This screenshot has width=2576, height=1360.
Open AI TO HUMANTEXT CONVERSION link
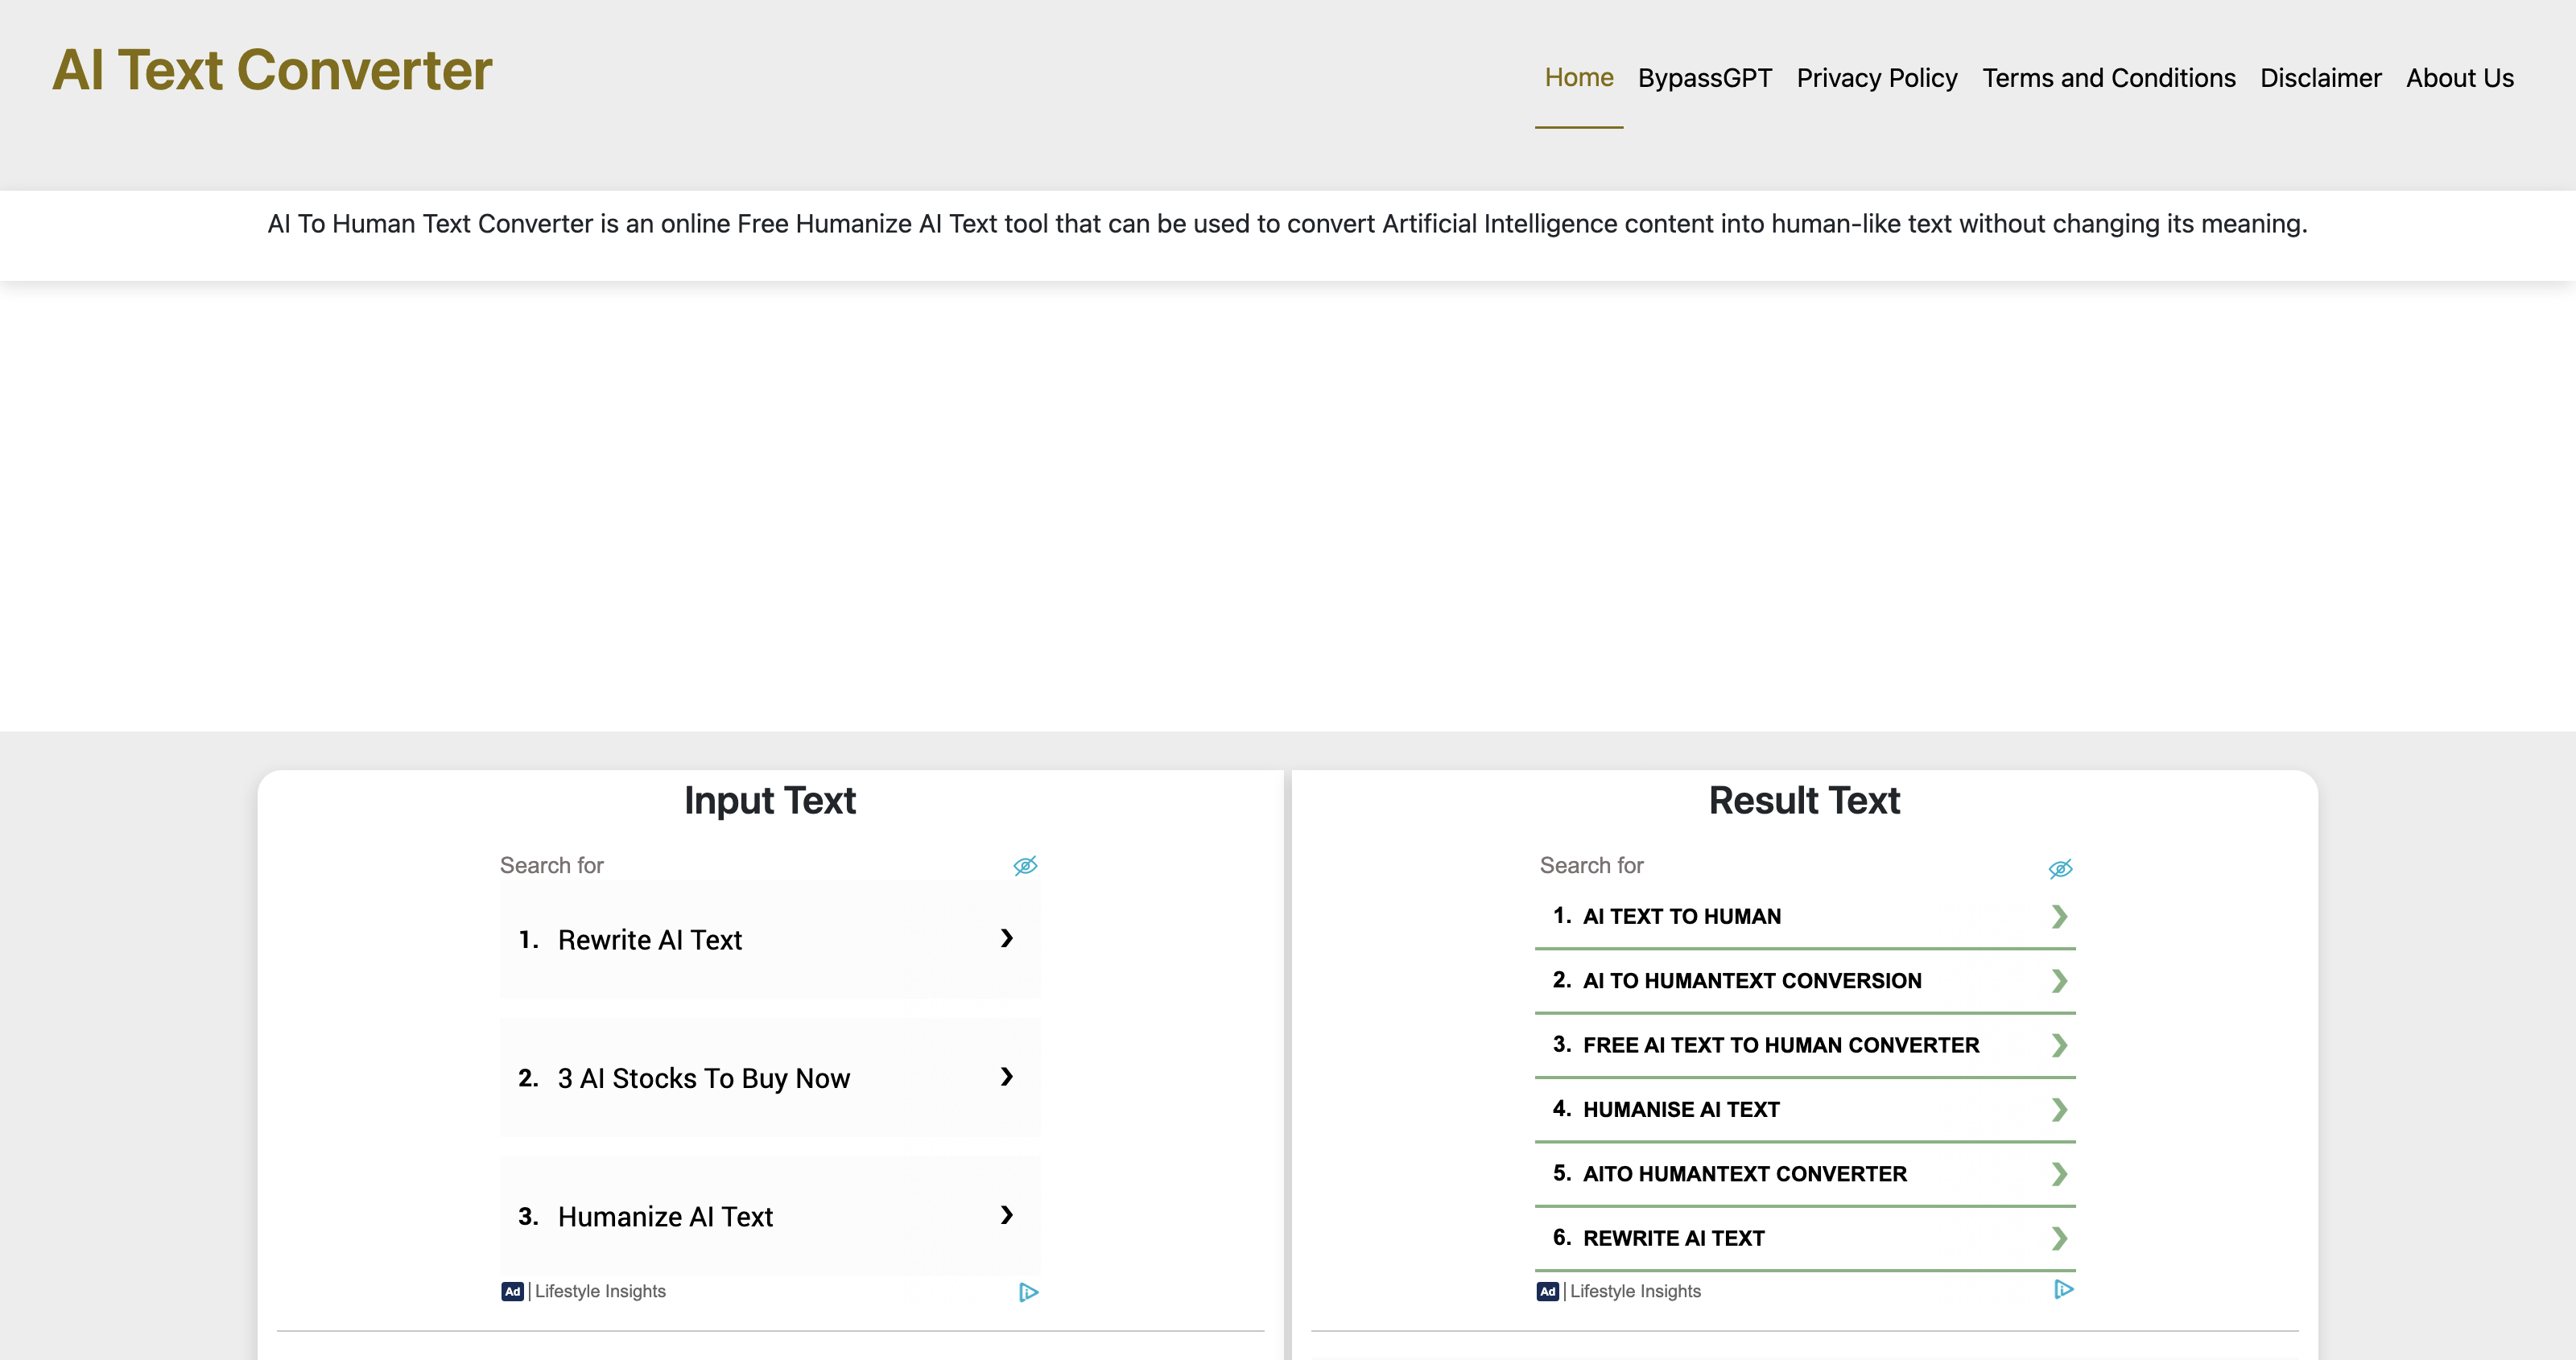click(1805, 980)
